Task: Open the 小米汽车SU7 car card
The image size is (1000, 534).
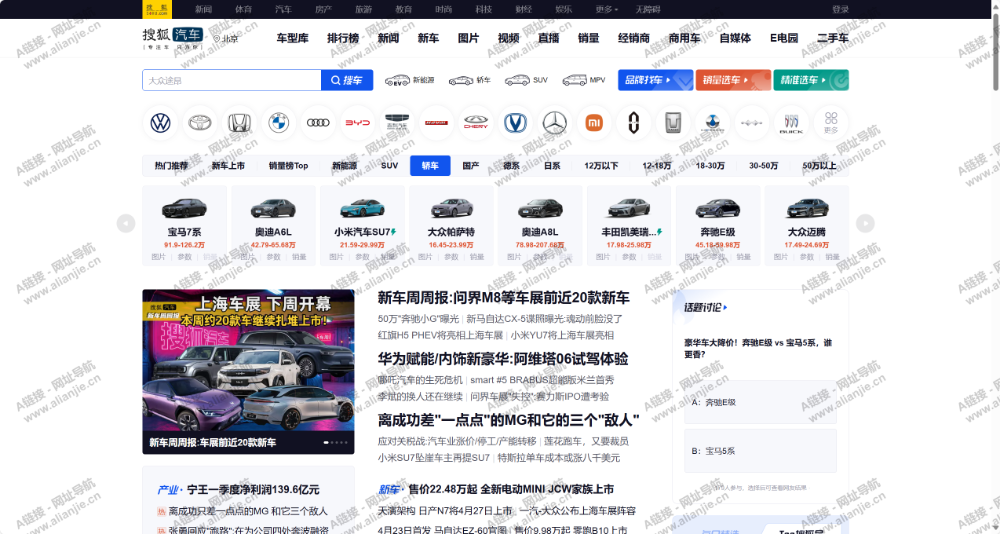Action: coord(362,225)
